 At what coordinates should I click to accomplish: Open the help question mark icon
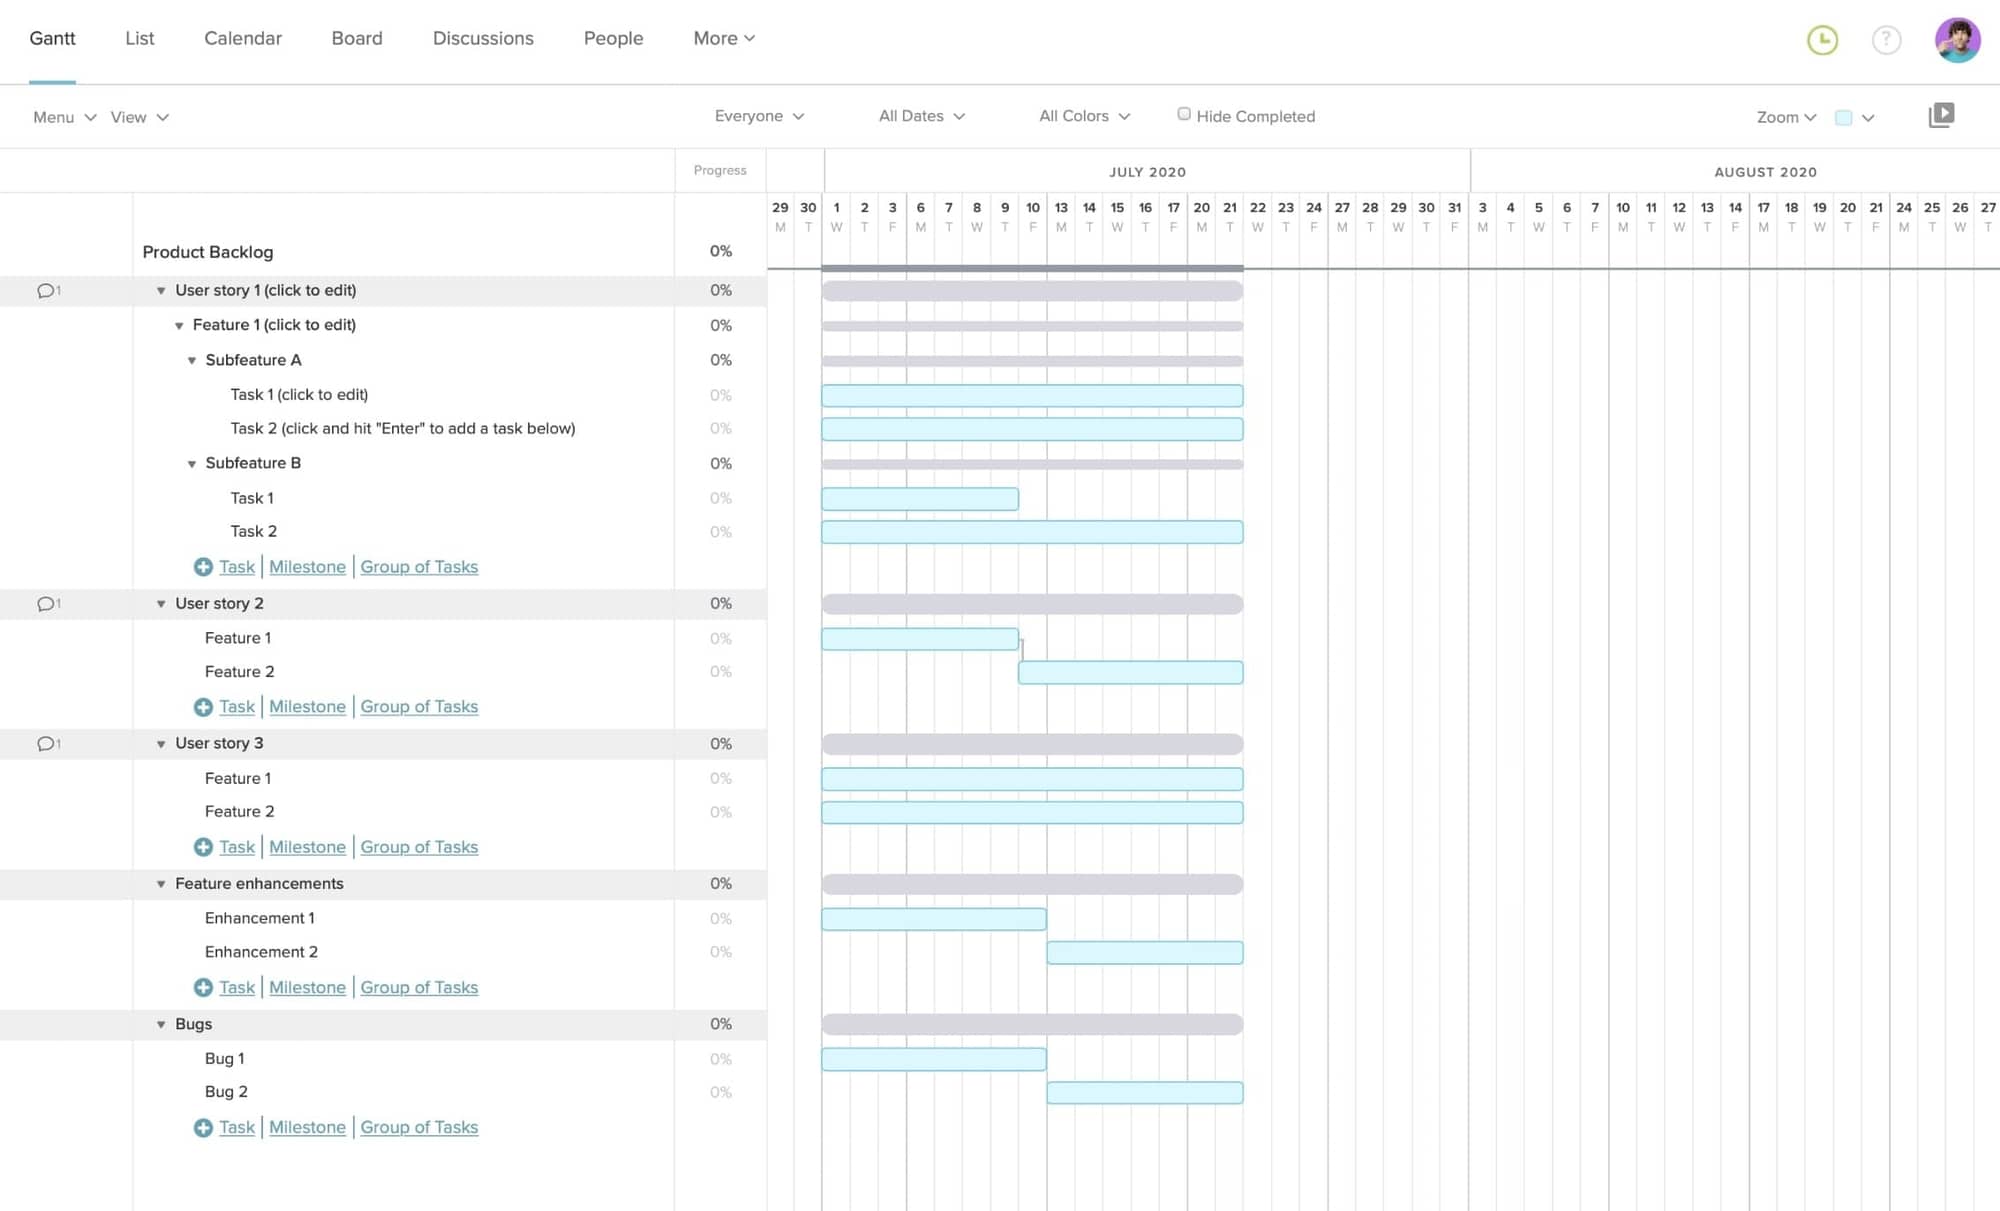[1887, 40]
